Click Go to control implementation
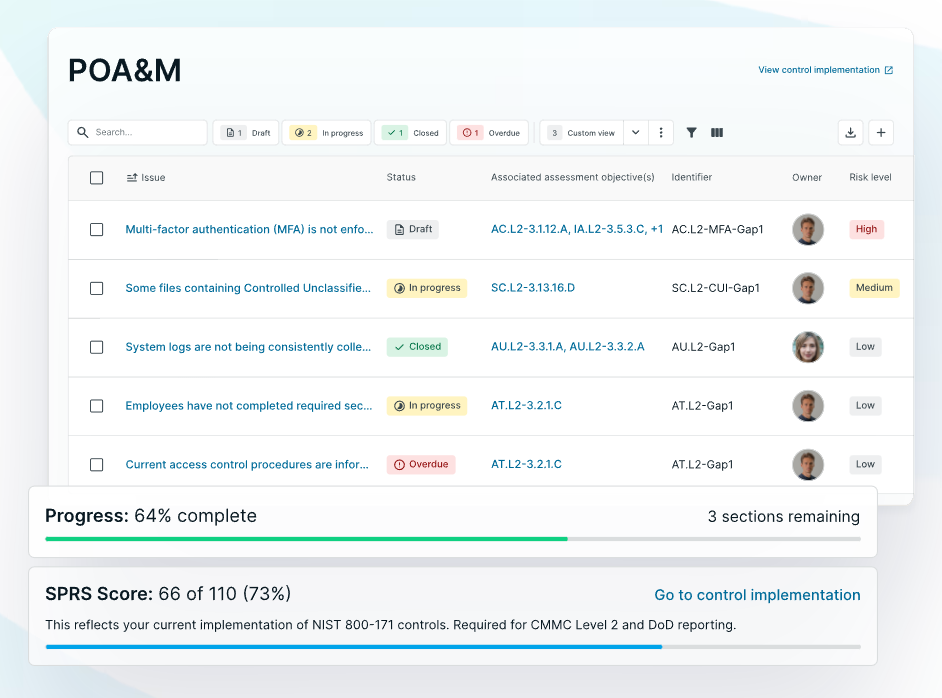 click(757, 595)
